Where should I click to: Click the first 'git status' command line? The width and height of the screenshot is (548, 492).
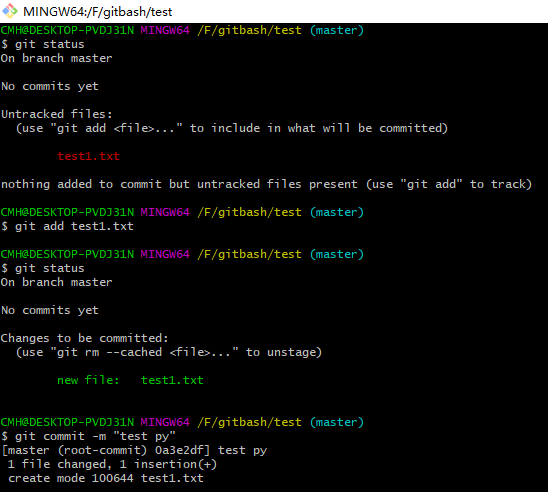(43, 44)
